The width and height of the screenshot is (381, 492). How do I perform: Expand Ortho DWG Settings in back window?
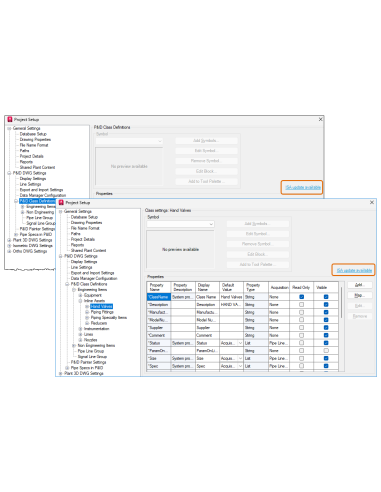pos(9,251)
